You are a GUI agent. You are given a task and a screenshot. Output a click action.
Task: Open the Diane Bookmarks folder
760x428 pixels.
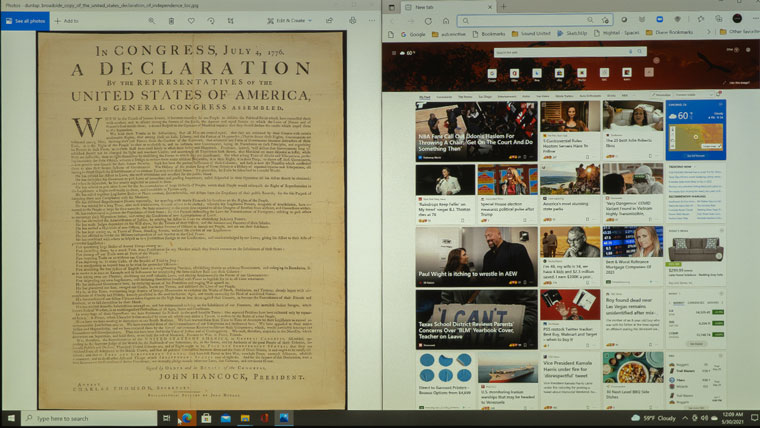pos(669,32)
